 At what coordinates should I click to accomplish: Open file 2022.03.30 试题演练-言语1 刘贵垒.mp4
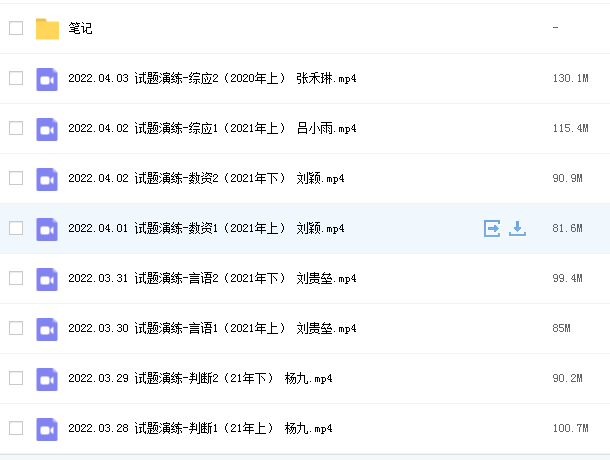pos(212,328)
